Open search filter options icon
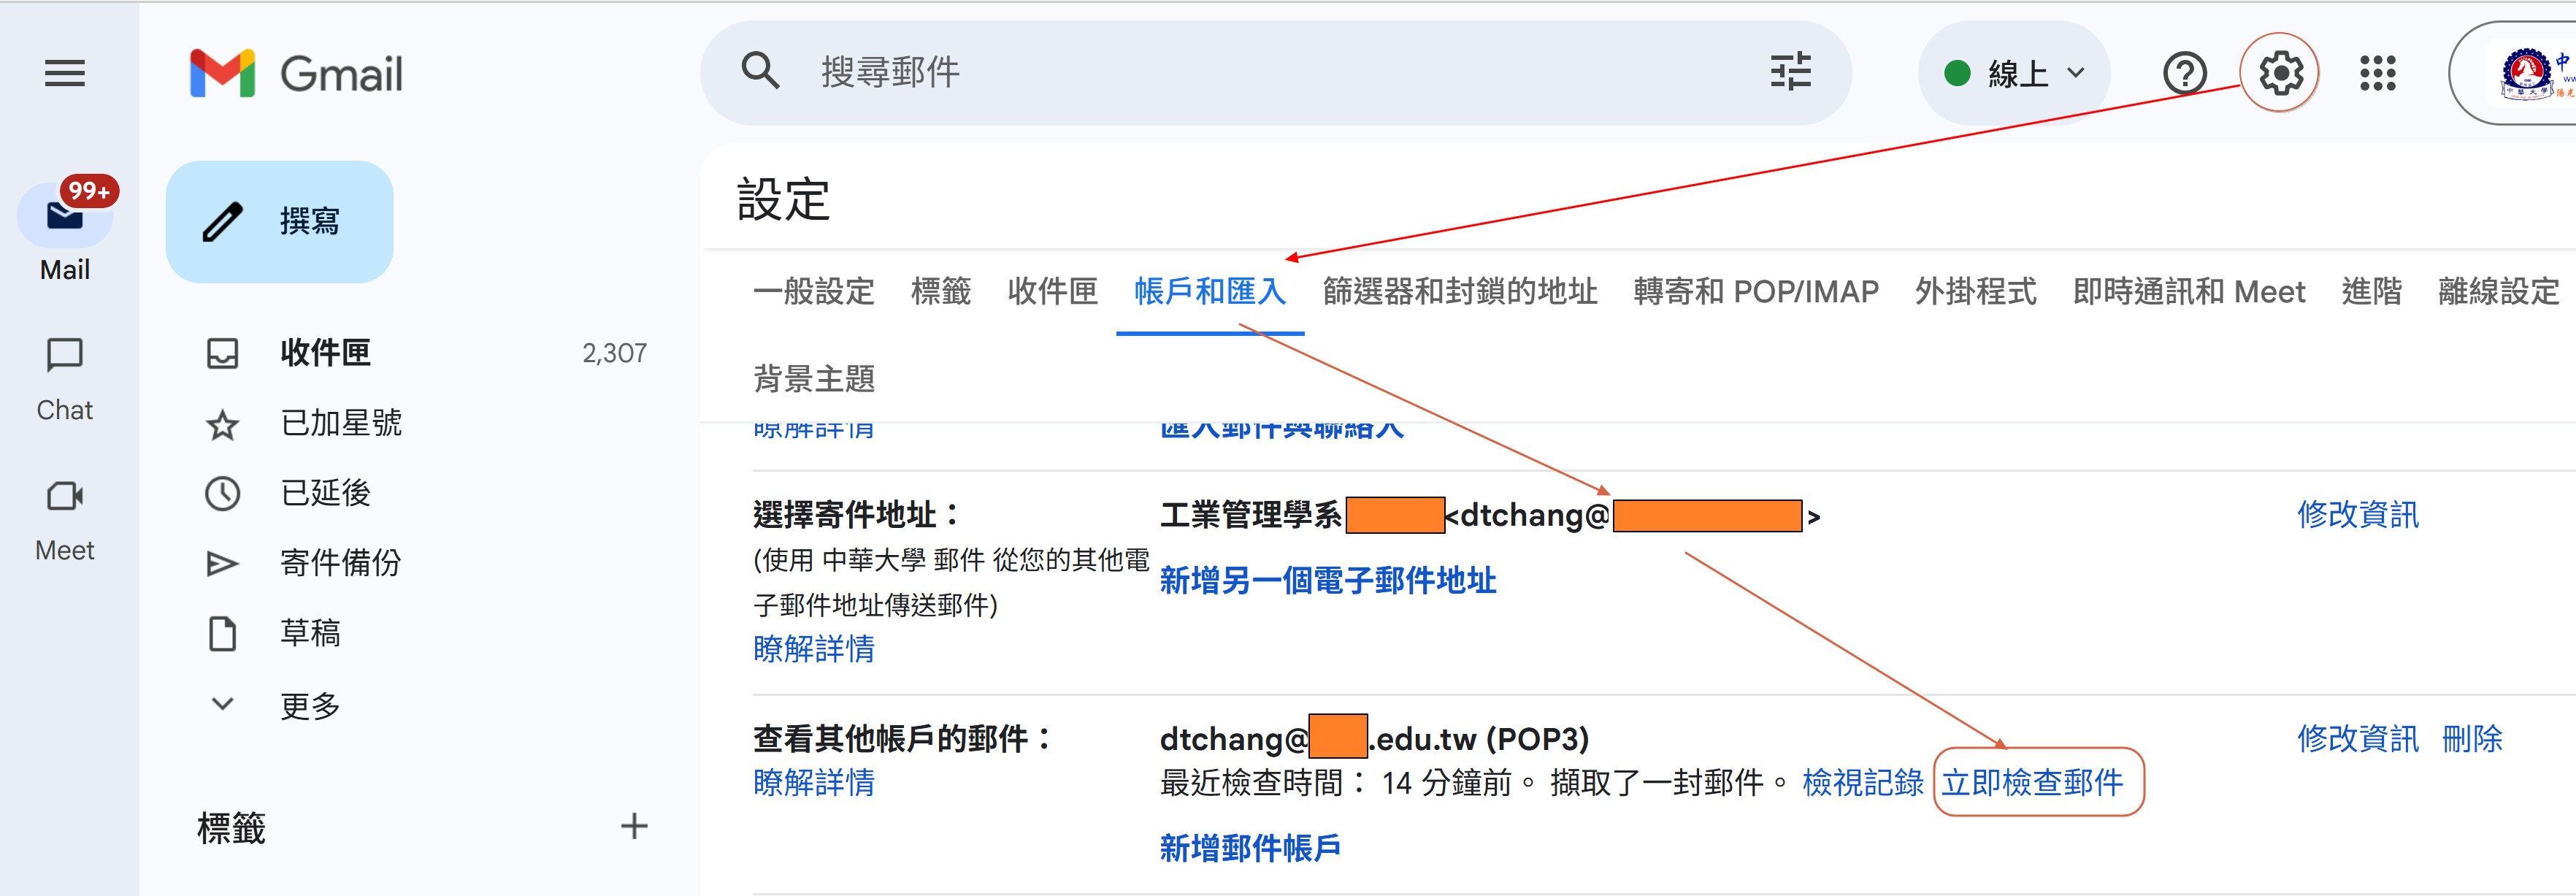The image size is (2576, 896). [1790, 72]
